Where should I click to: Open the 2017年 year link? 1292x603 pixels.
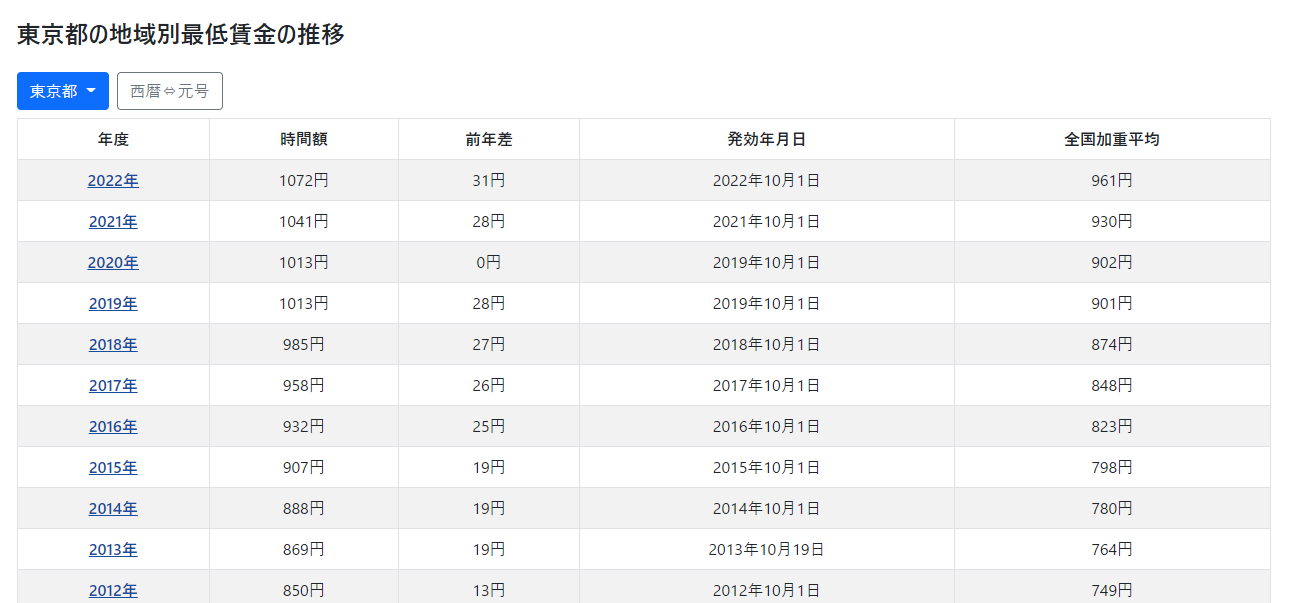[x=113, y=386]
